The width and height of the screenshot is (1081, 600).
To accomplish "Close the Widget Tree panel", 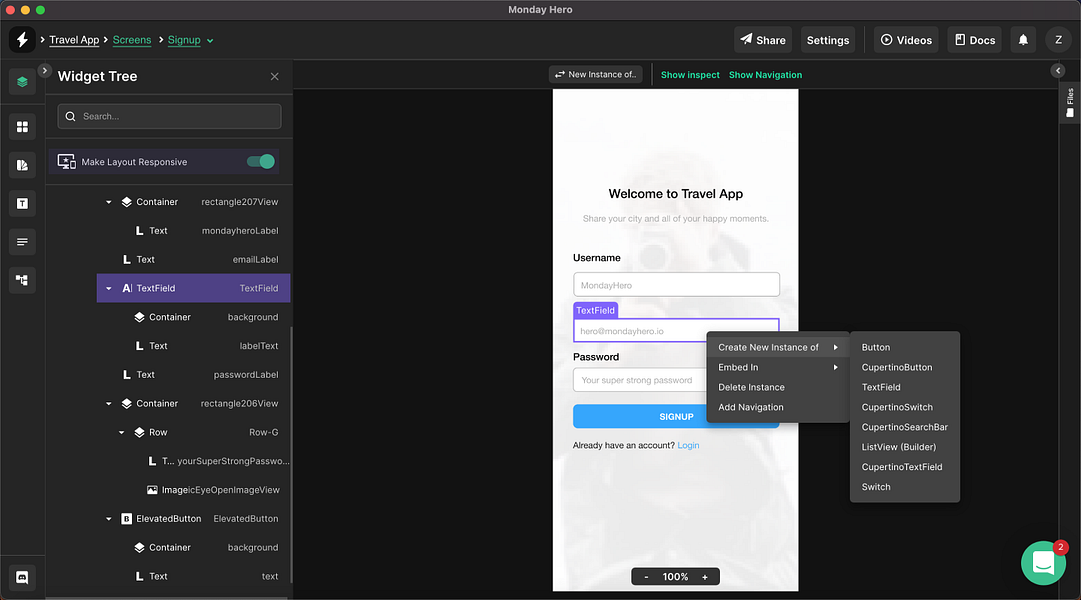I will click(x=274, y=77).
